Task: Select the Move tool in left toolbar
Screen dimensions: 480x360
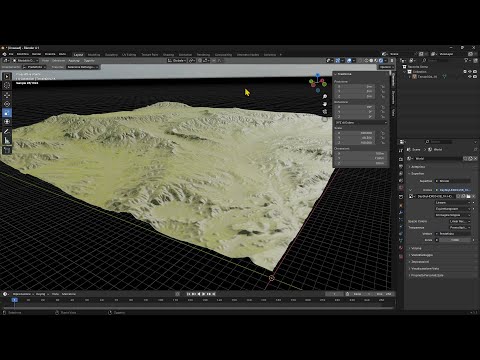Action: point(7,95)
